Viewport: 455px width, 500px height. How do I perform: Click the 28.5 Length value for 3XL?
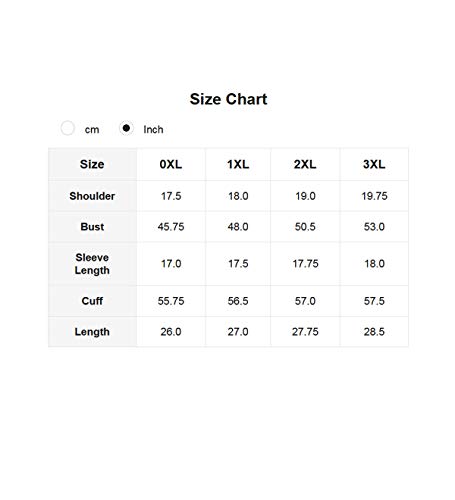374,332
